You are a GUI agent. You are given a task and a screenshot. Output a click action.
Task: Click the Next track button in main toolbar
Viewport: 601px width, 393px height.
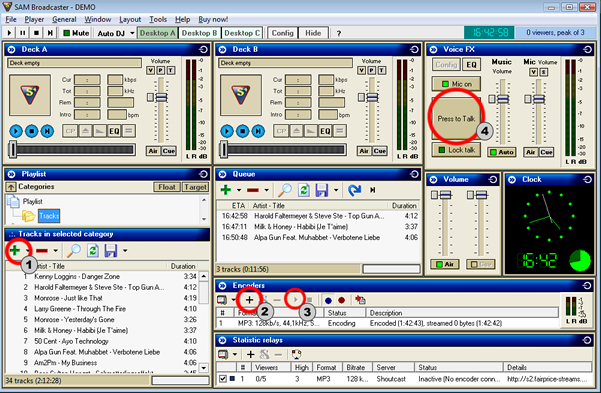[50, 33]
